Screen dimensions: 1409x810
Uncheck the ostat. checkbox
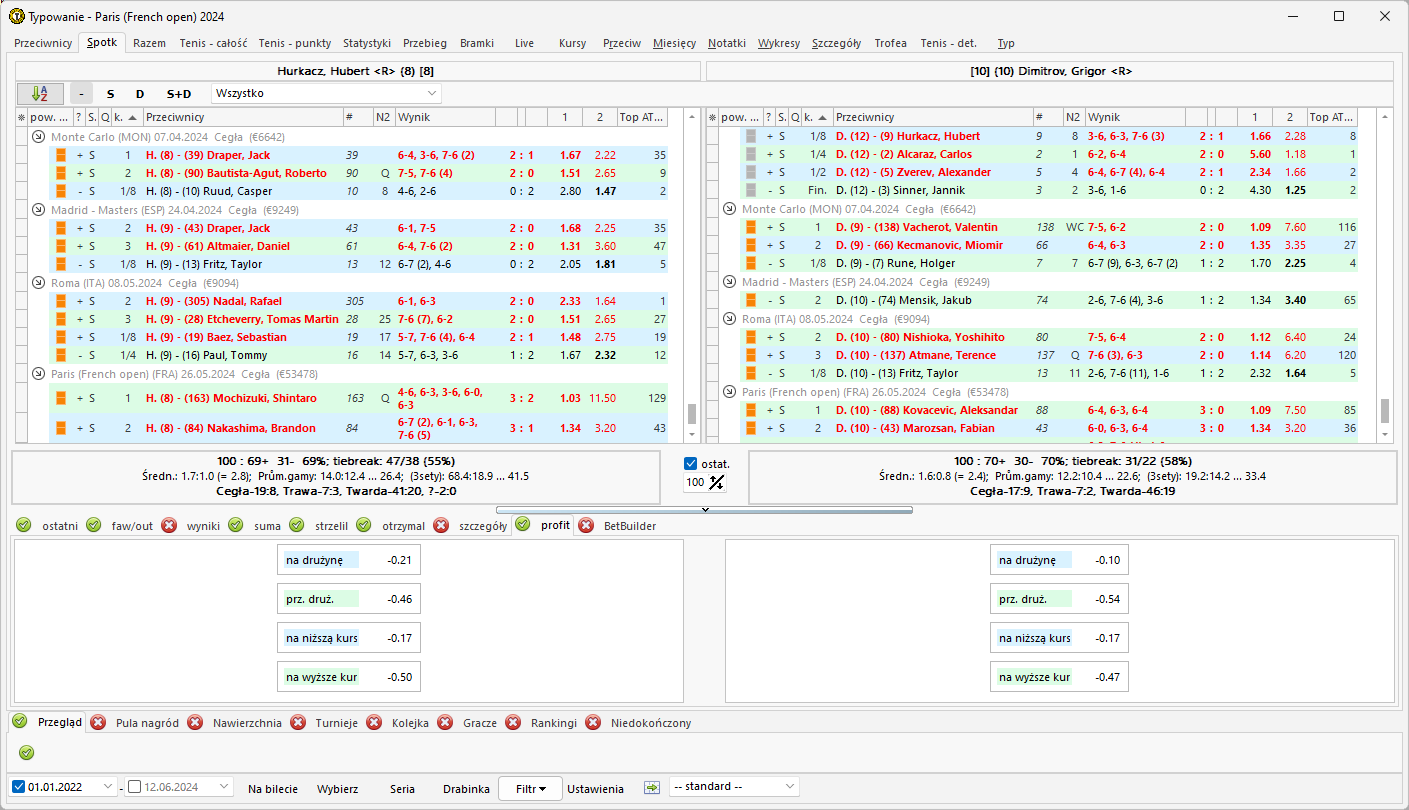click(691, 464)
